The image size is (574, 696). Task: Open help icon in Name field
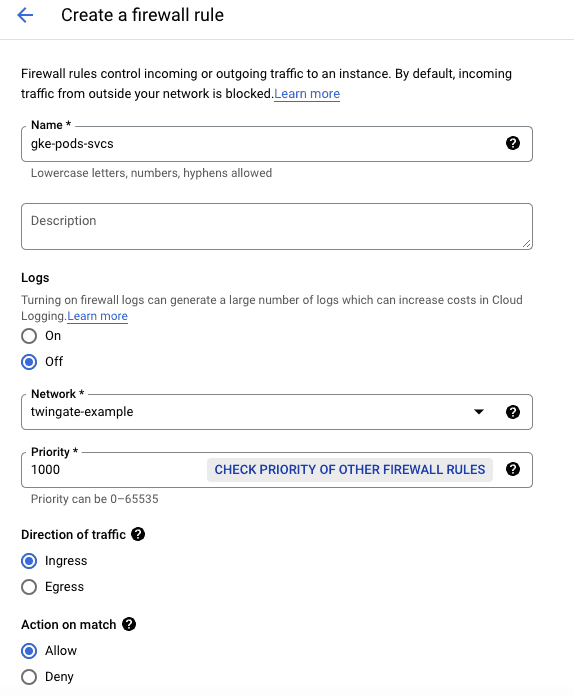tap(513, 143)
